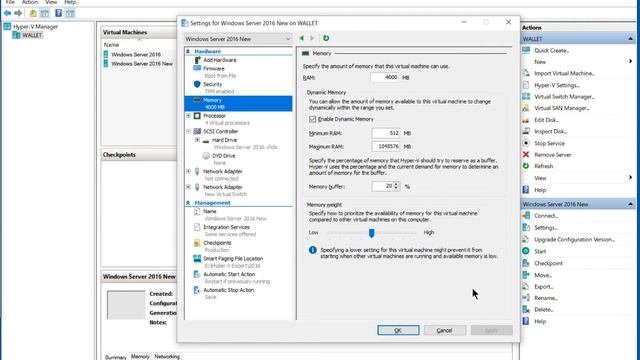640x360 pixels.
Task: Expand the Hard Drive tree node
Action: coord(198,140)
